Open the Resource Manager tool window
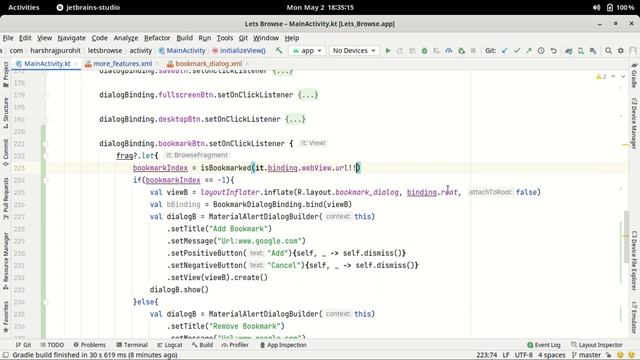 (x=6, y=261)
